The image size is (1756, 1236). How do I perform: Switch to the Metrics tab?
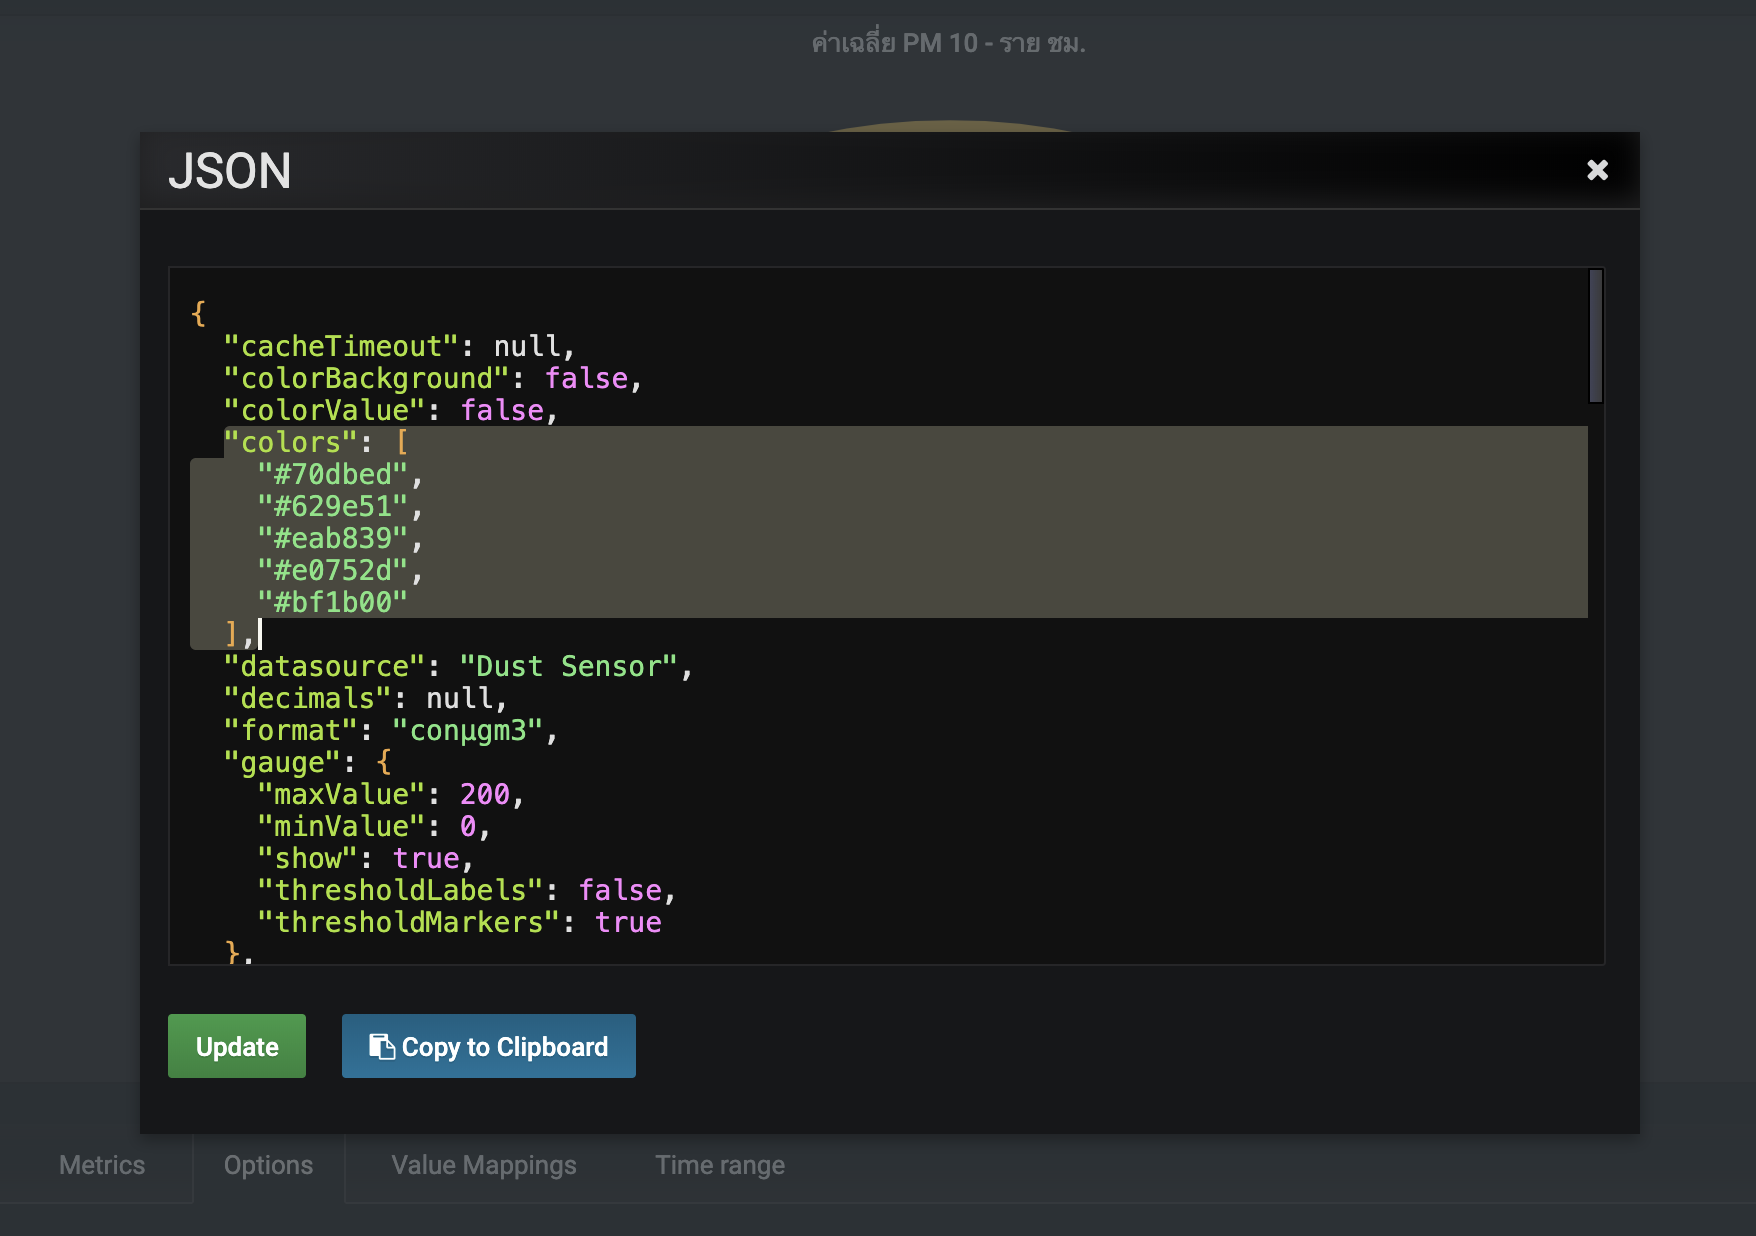click(100, 1165)
